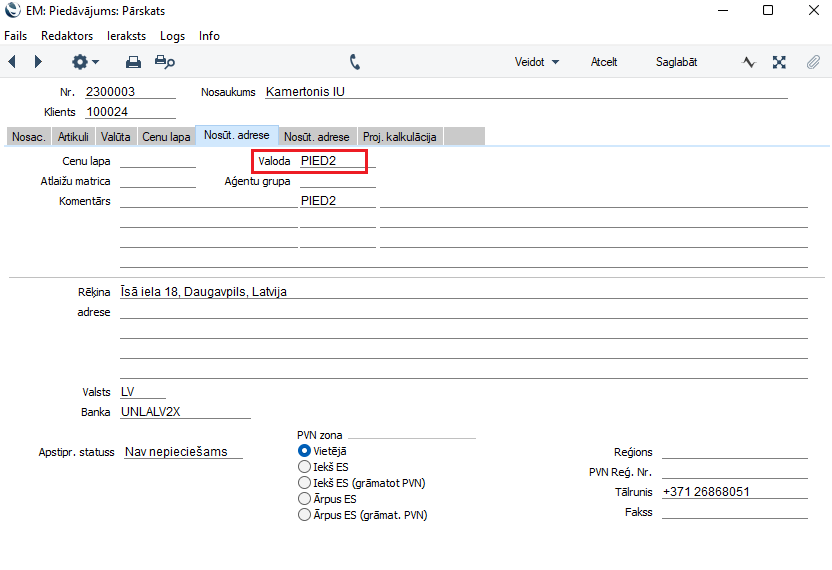Viewport: 832px width, 570px height.
Task: Open the activity graph icon
Action: (749, 62)
